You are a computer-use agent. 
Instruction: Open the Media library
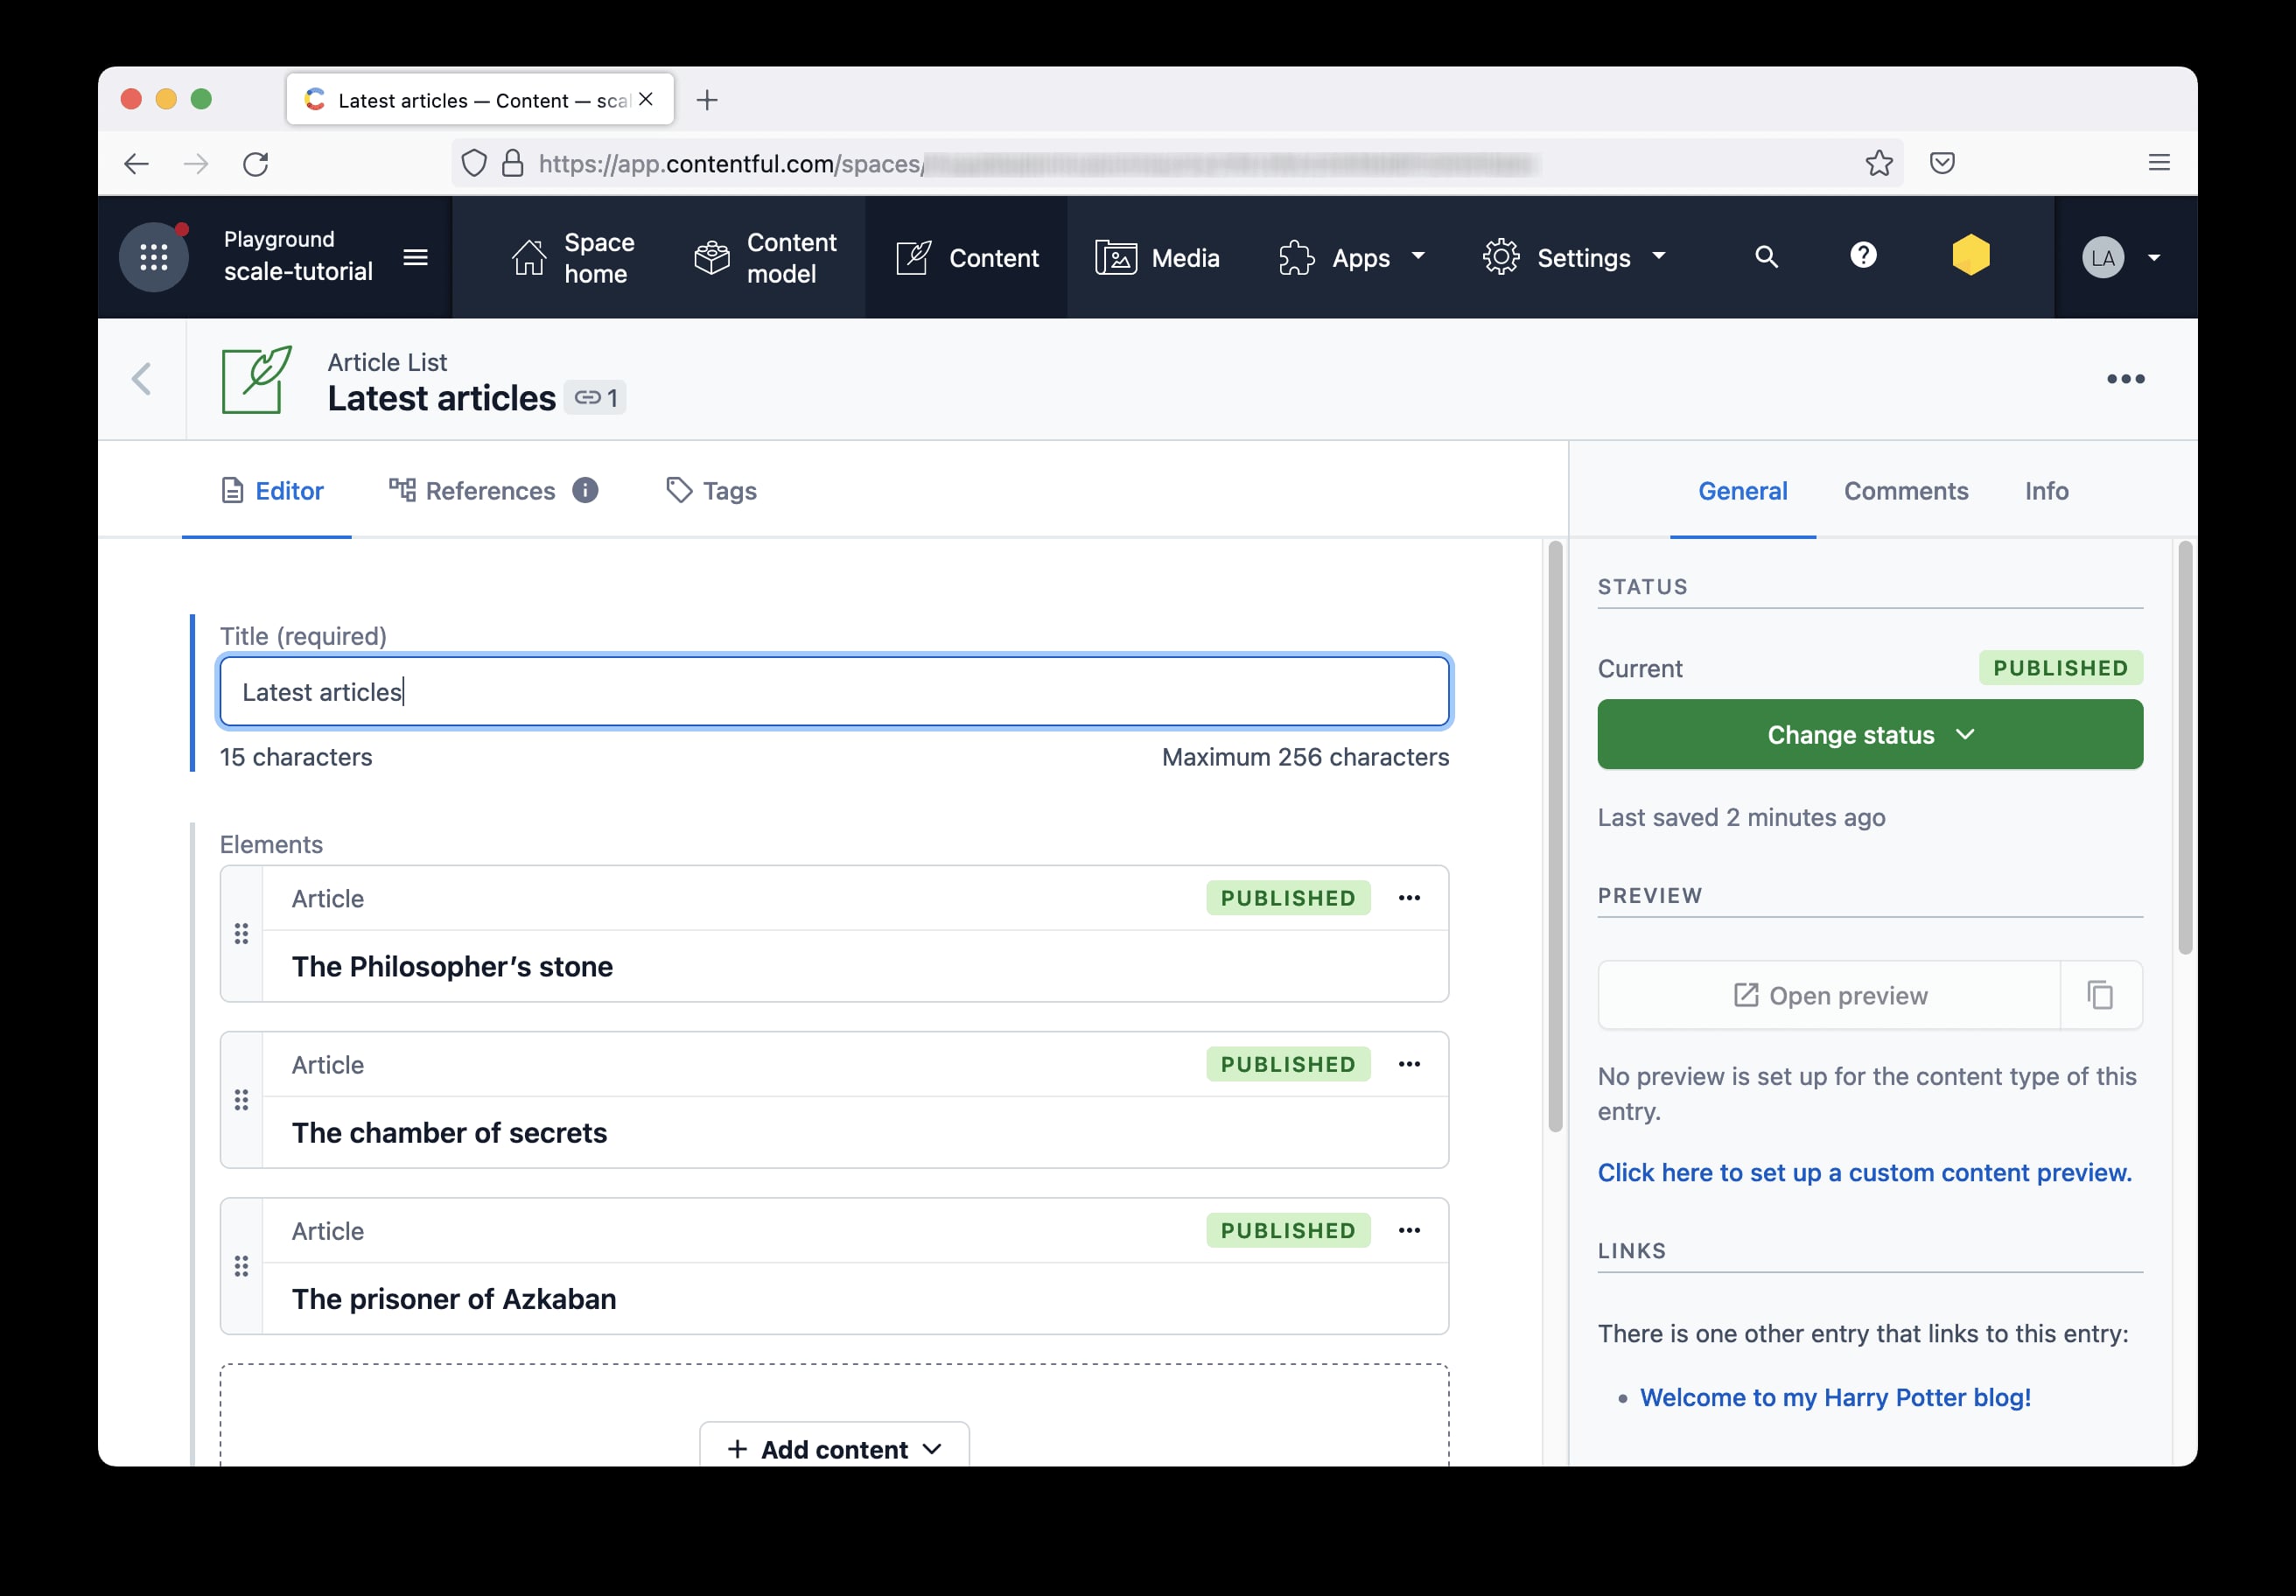point(1158,257)
